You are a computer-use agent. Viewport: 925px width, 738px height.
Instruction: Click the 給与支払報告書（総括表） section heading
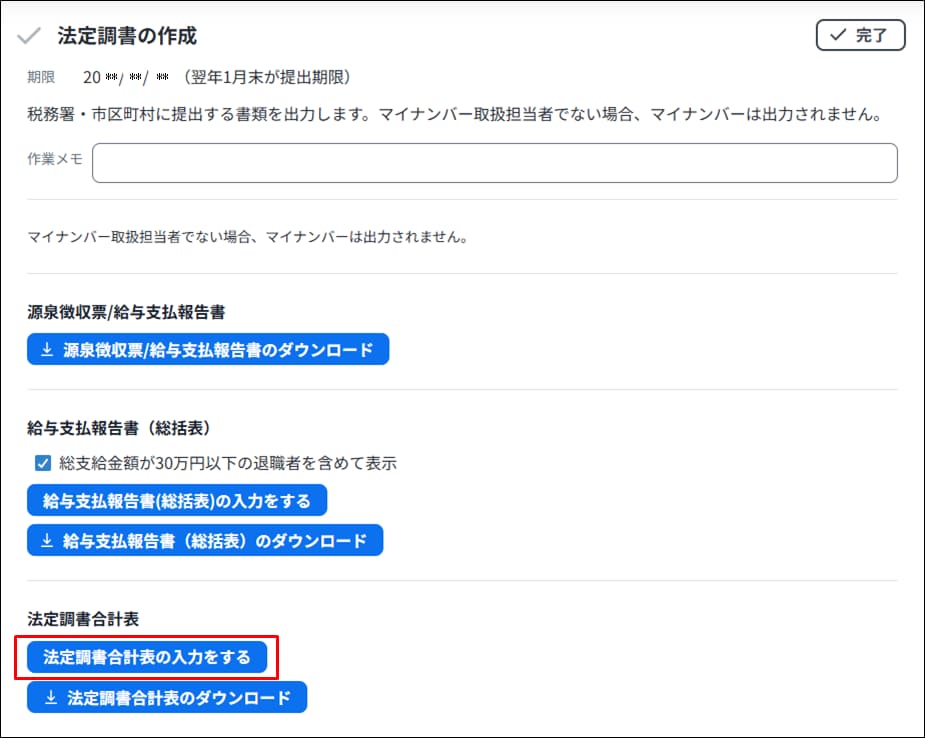pos(117,427)
